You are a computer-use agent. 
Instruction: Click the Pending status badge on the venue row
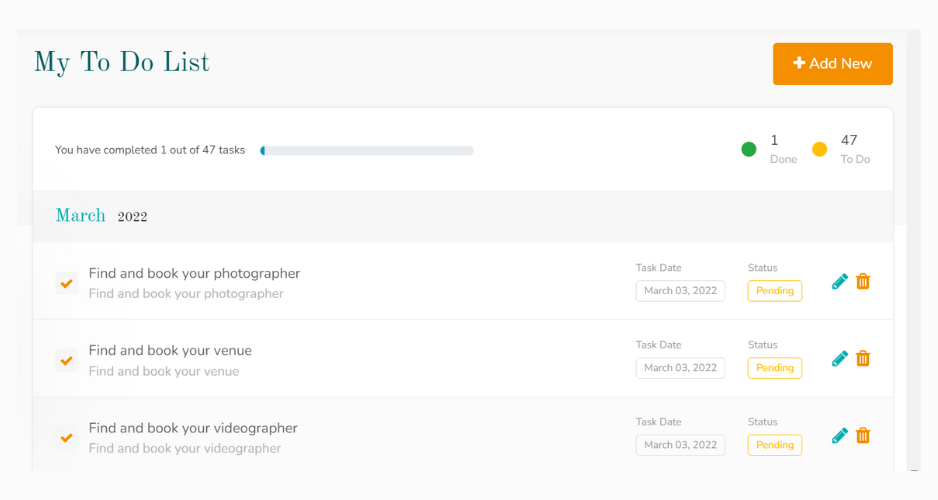coord(775,368)
